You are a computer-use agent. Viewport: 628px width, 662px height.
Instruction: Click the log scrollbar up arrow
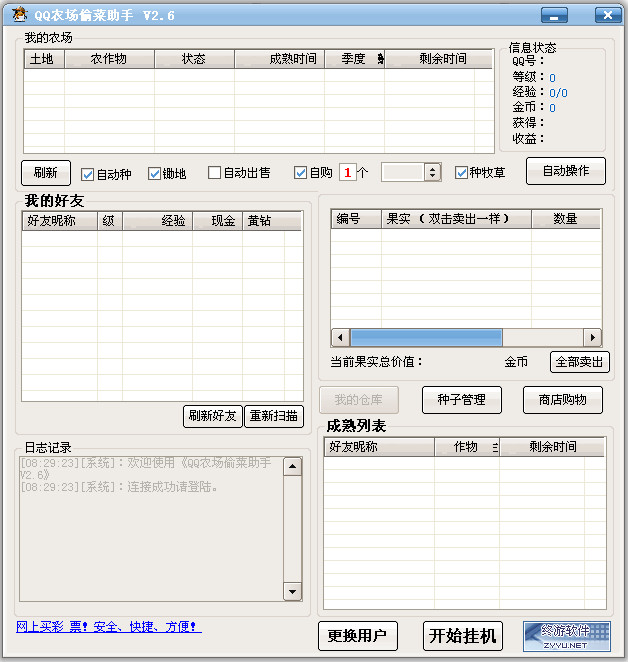(x=292, y=467)
